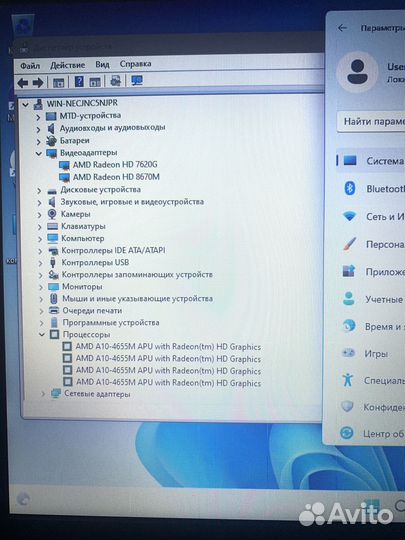This screenshot has height=540, width=405.
Task: Click the battery icon of Батареи
Action: pos(51,141)
